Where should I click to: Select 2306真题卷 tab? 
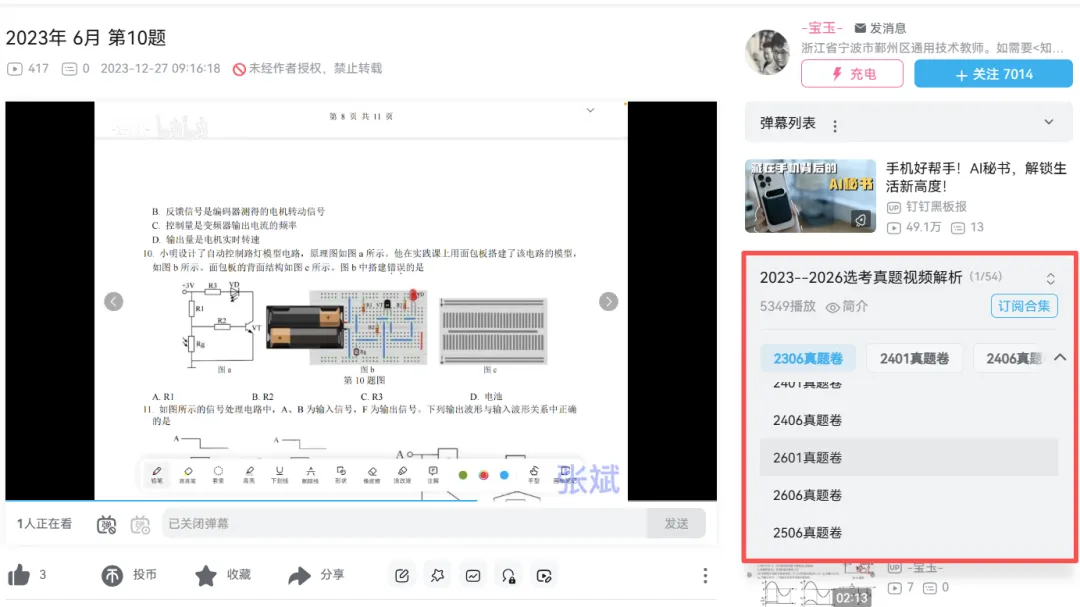coord(808,358)
